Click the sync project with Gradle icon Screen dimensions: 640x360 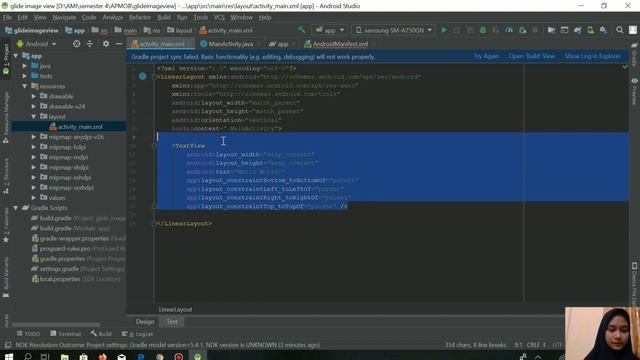point(577,30)
